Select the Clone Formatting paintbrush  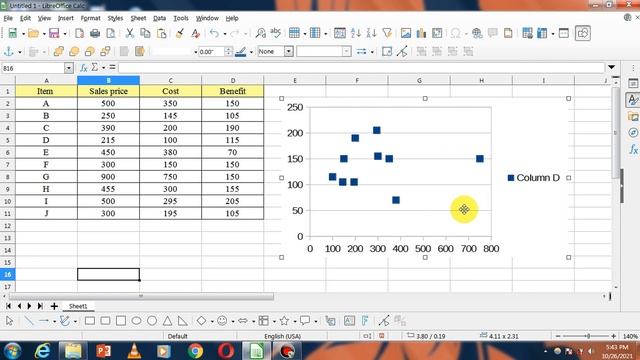[180, 33]
